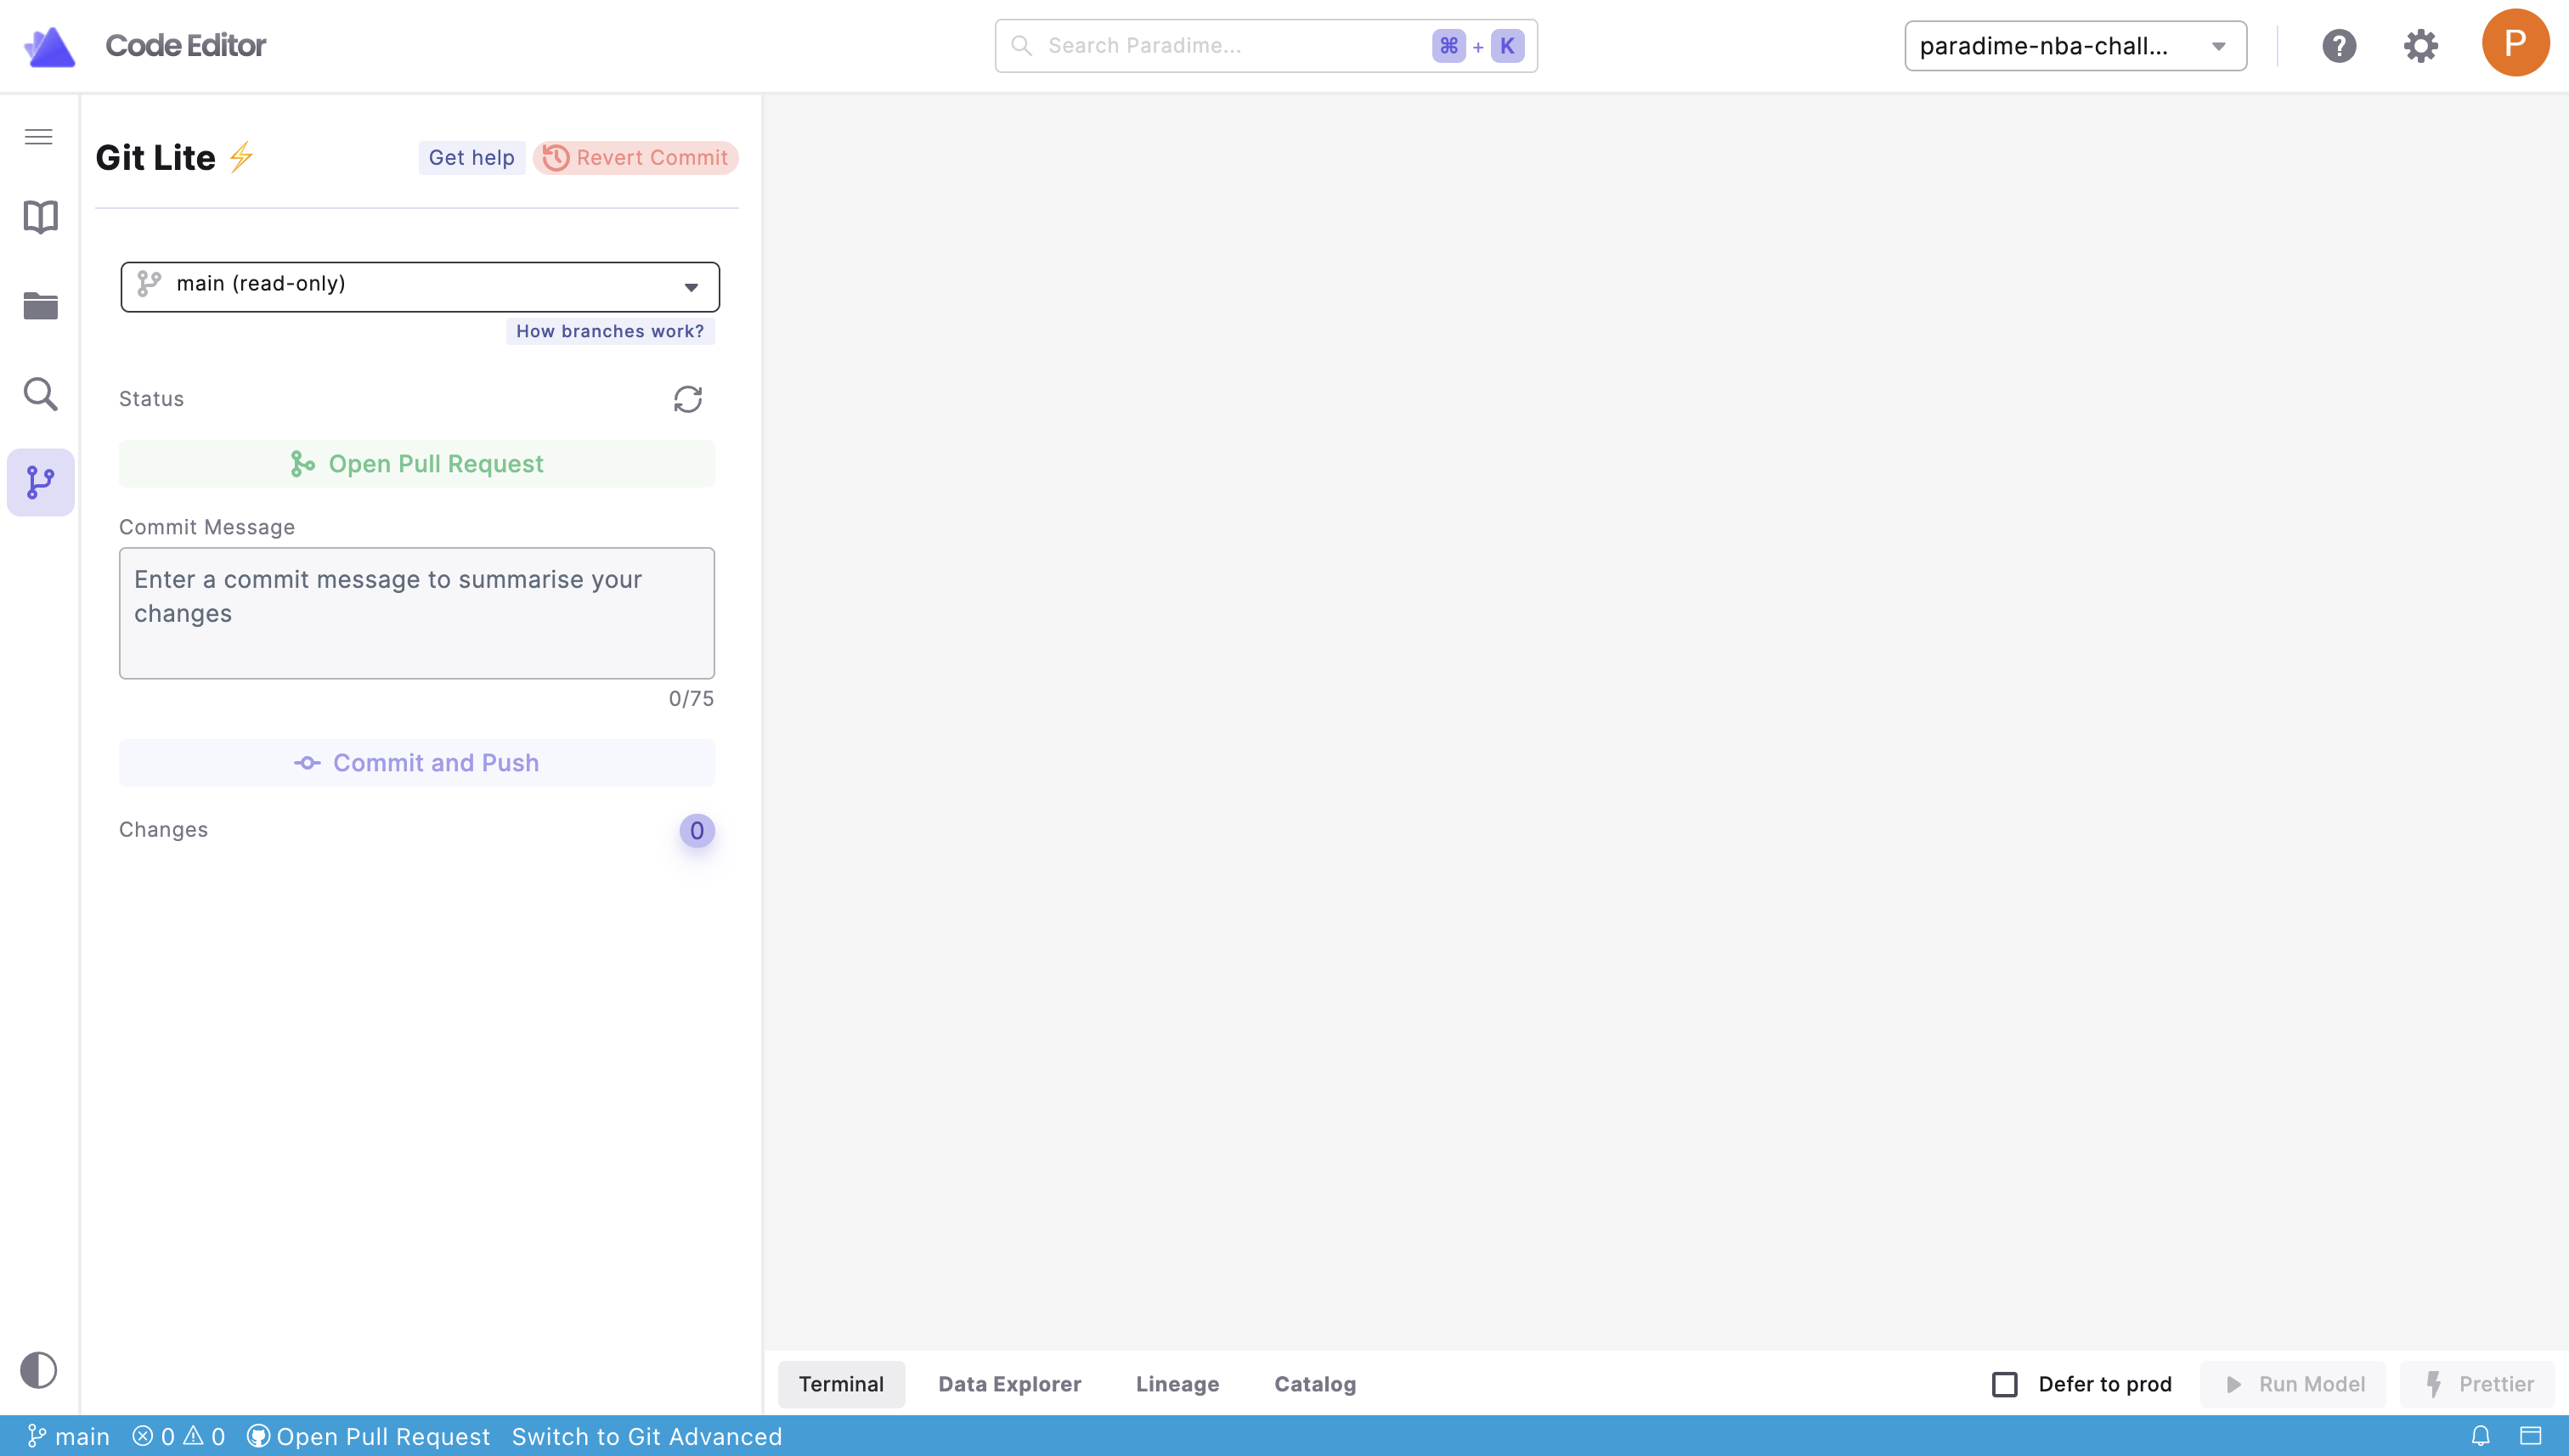Switch to the Lineage tab
2569x1456 pixels.
click(1177, 1384)
